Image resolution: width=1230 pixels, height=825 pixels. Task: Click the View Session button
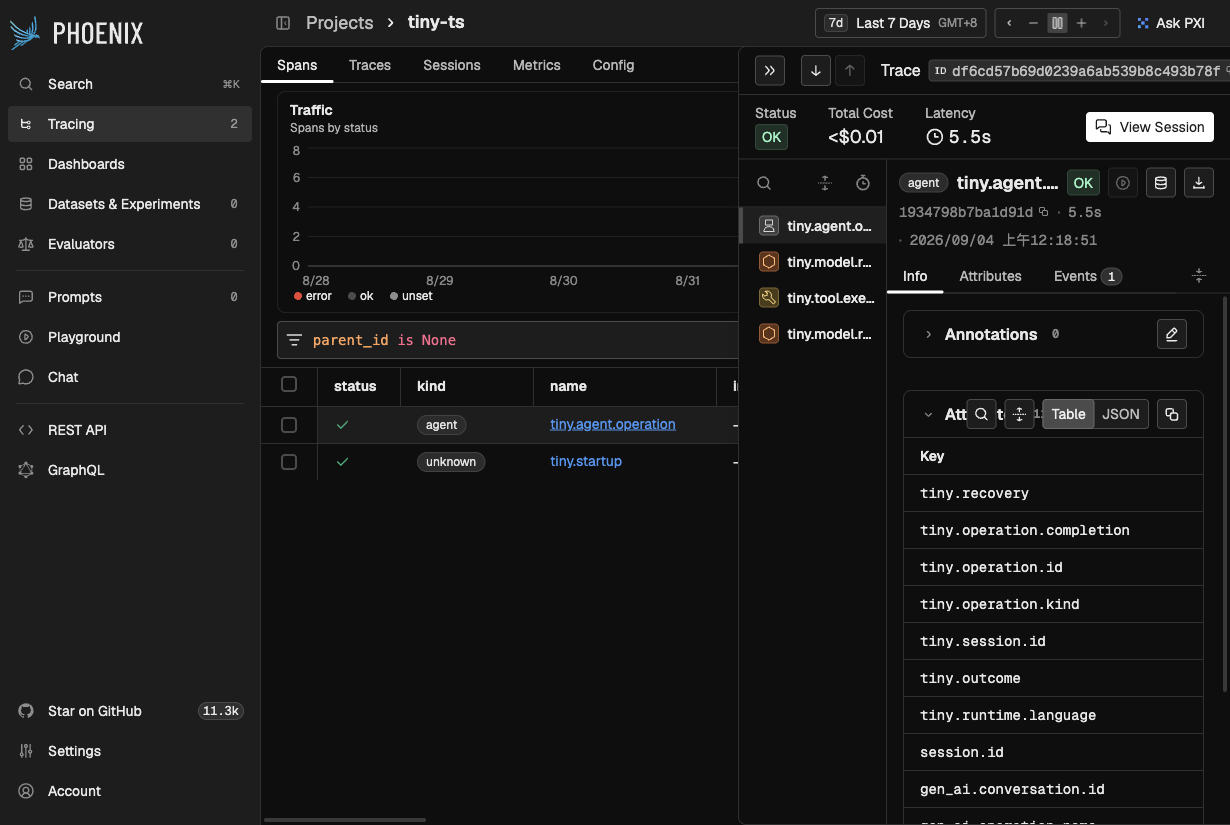(1150, 127)
